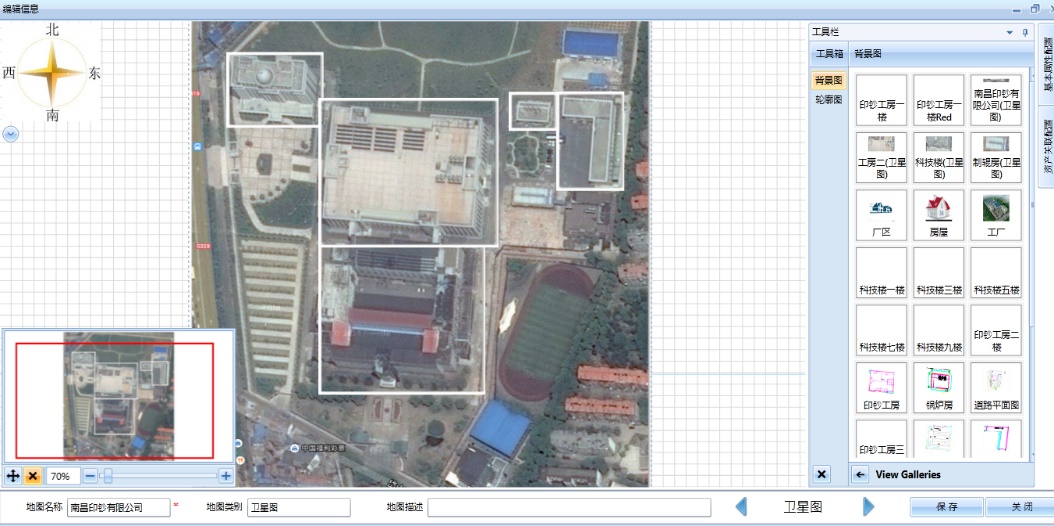
Task: Click the next map blue right arrow
Action: (868, 507)
